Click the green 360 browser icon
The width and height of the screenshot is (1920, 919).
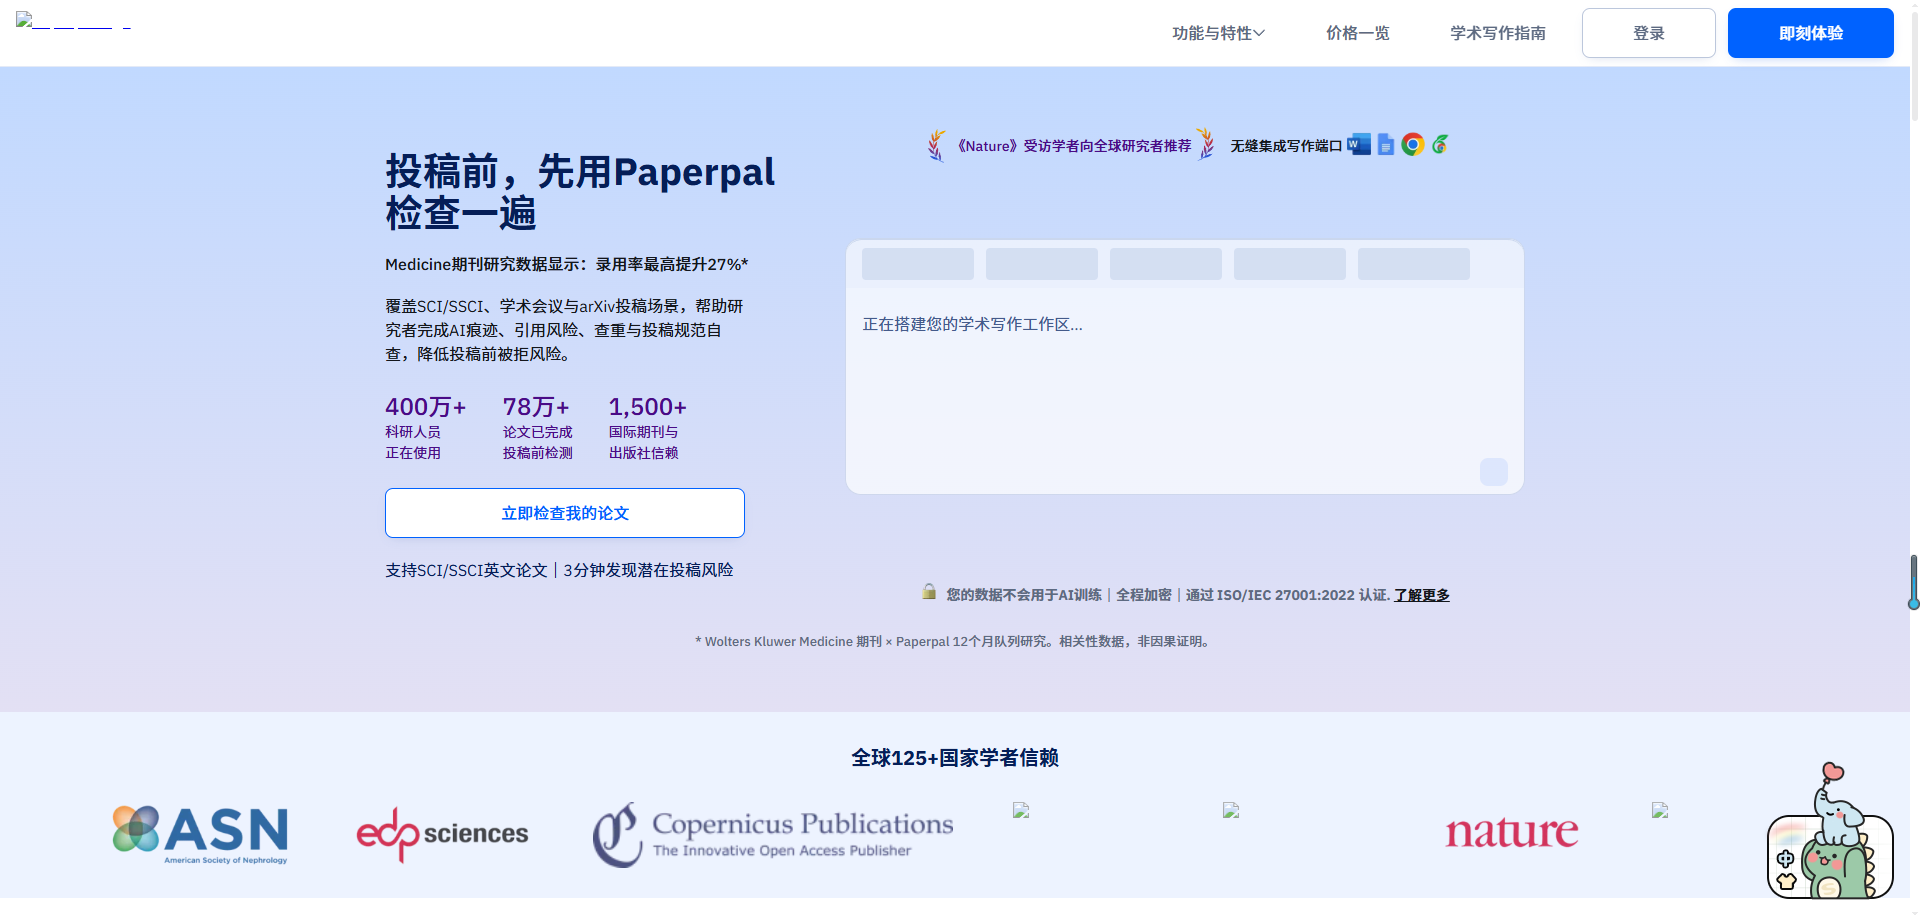[1439, 145]
